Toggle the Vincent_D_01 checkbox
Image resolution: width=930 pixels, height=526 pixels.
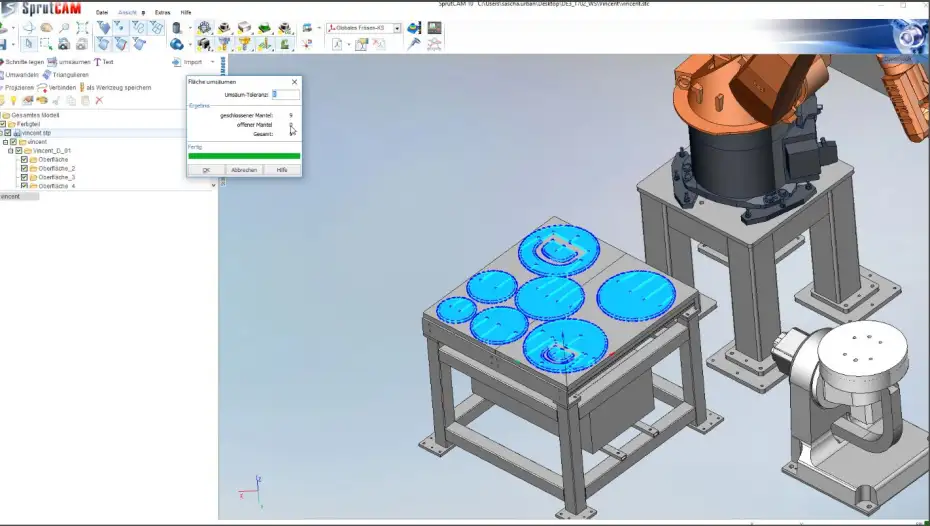(18, 151)
